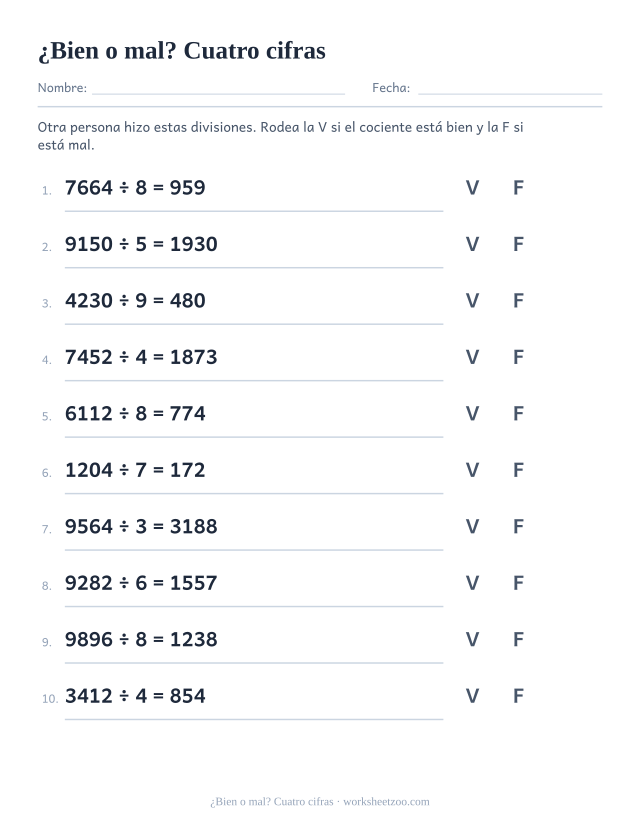This screenshot has width=640, height=829.
Task: Click the equation 9564 ÷ 3 = 3188
Action: pos(141,527)
